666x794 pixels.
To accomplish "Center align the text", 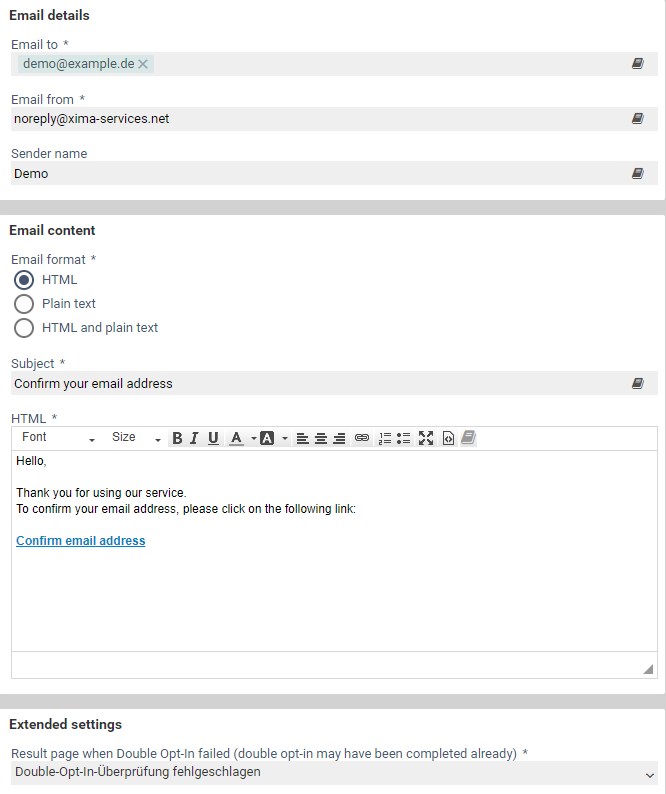I will 321,438.
